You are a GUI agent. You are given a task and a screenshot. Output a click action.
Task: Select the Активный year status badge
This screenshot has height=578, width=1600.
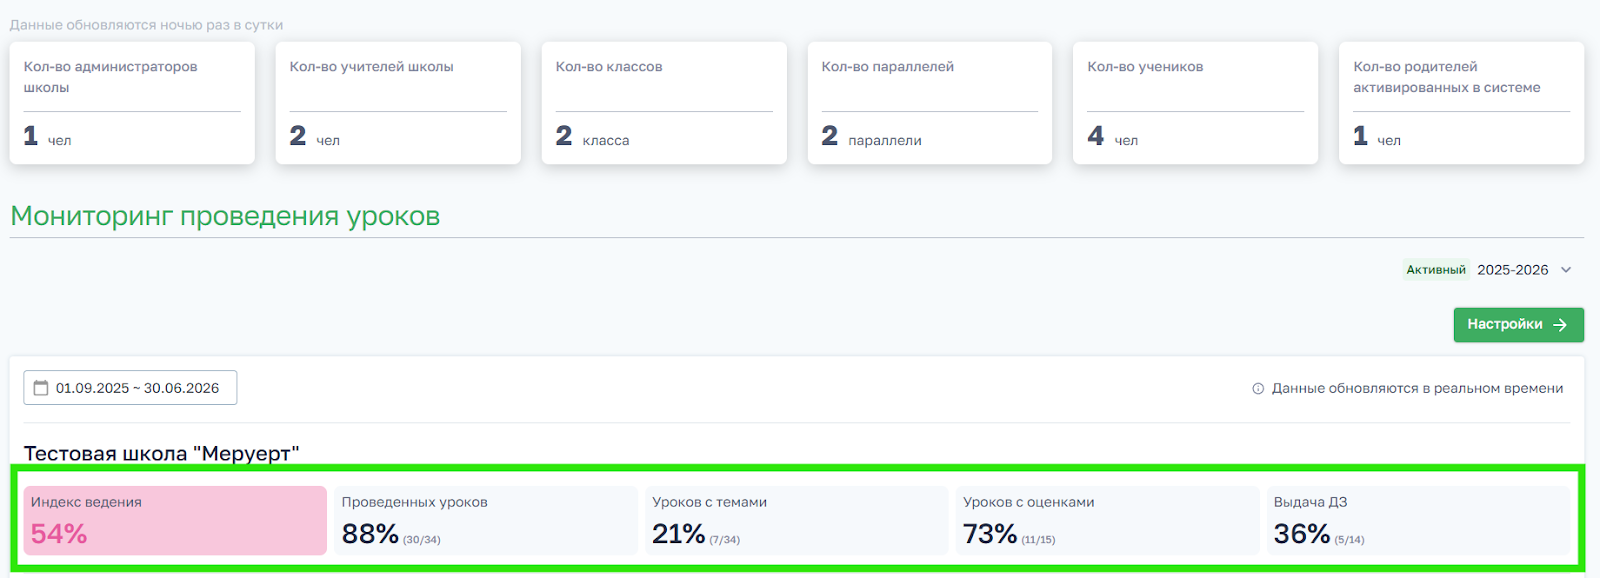point(1436,270)
